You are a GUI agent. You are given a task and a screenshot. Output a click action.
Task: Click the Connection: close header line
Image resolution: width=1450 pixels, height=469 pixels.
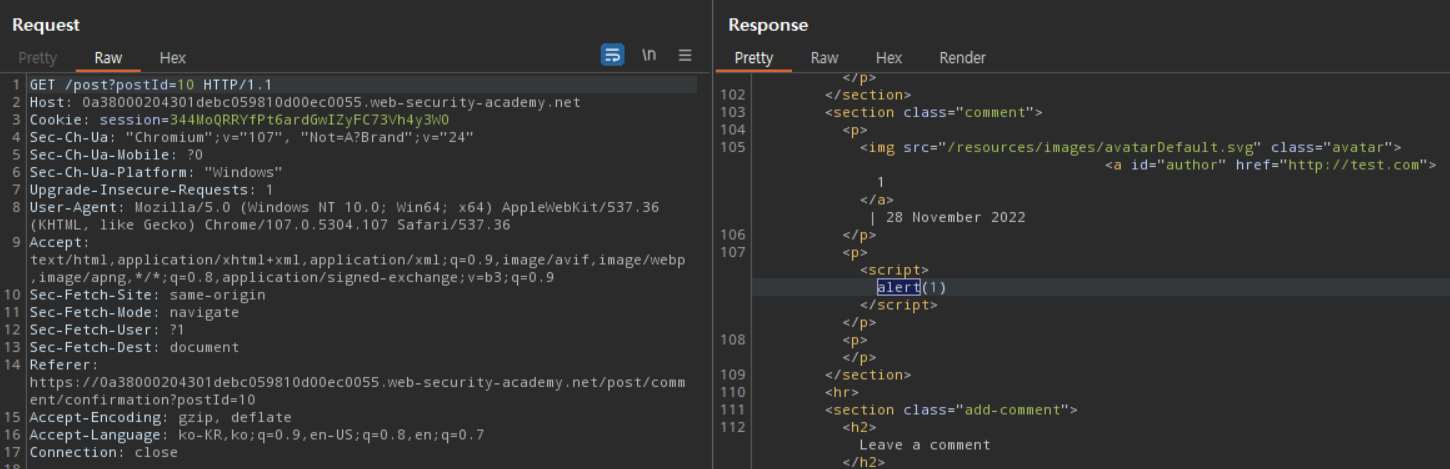(x=103, y=452)
